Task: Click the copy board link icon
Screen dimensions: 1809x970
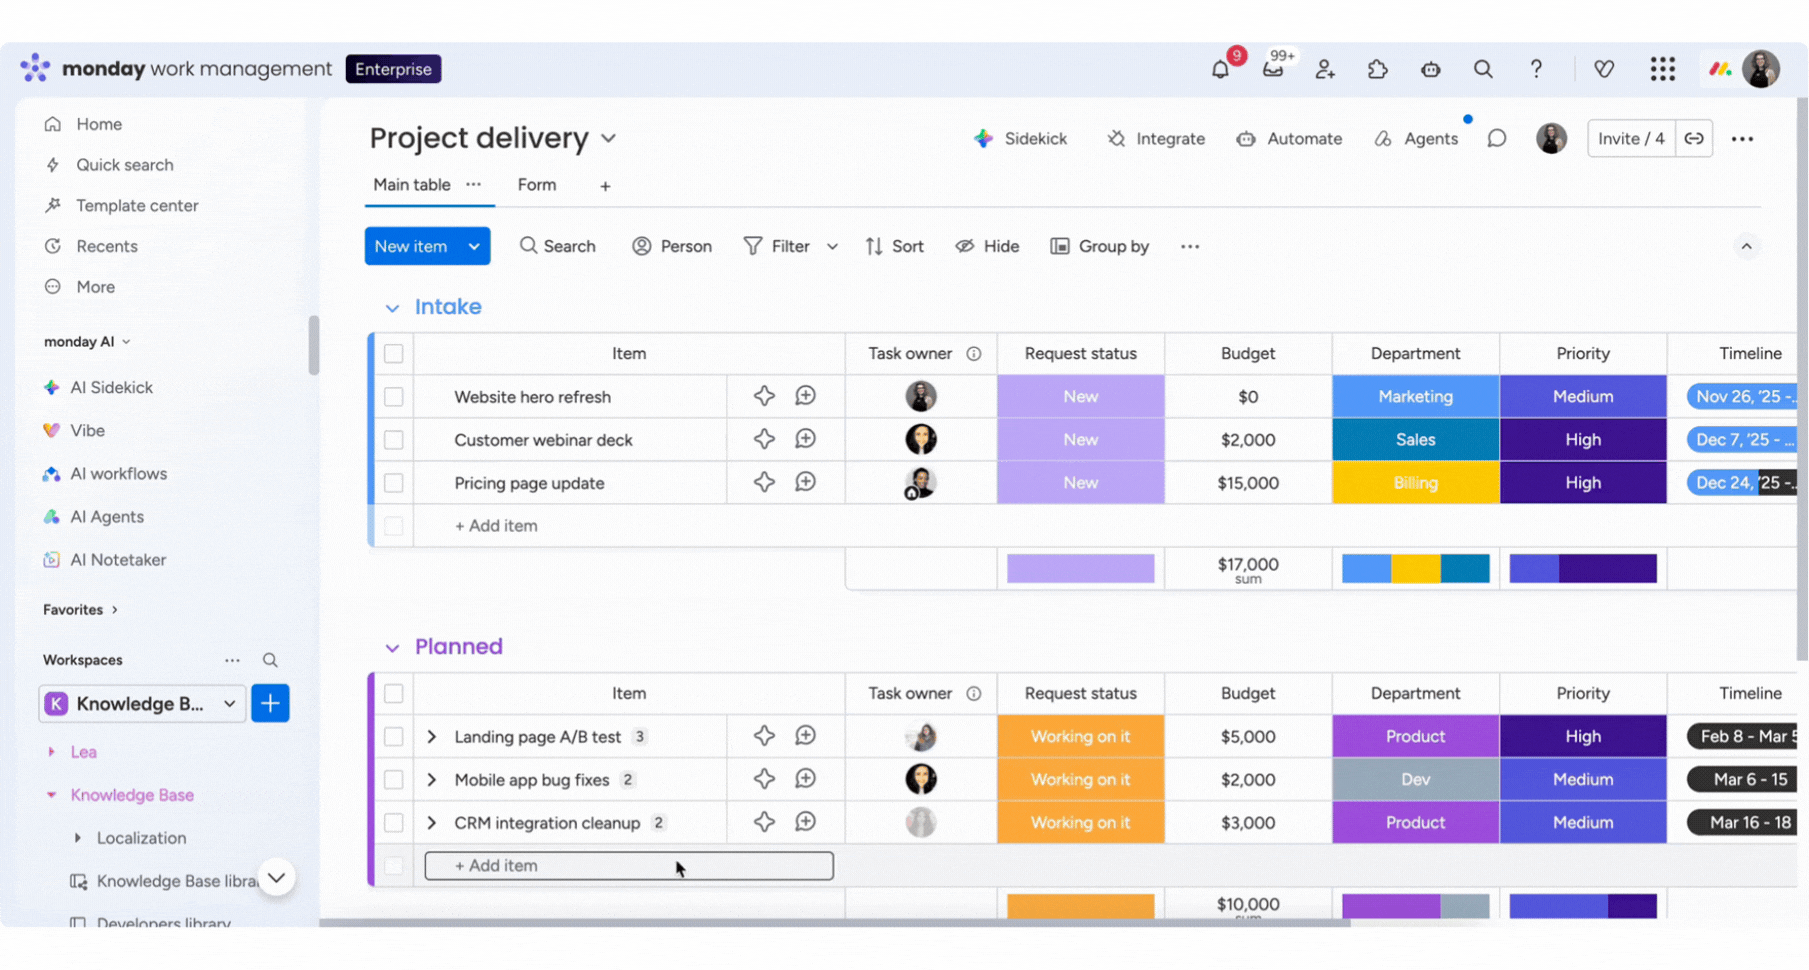Action: point(1694,139)
